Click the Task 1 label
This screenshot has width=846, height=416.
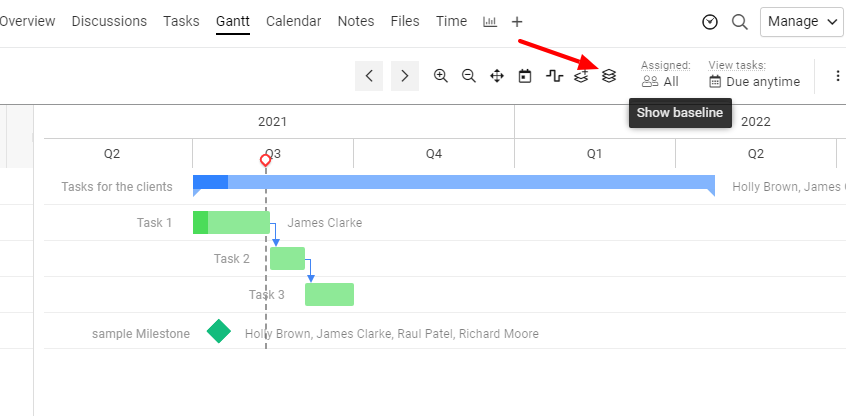point(154,222)
